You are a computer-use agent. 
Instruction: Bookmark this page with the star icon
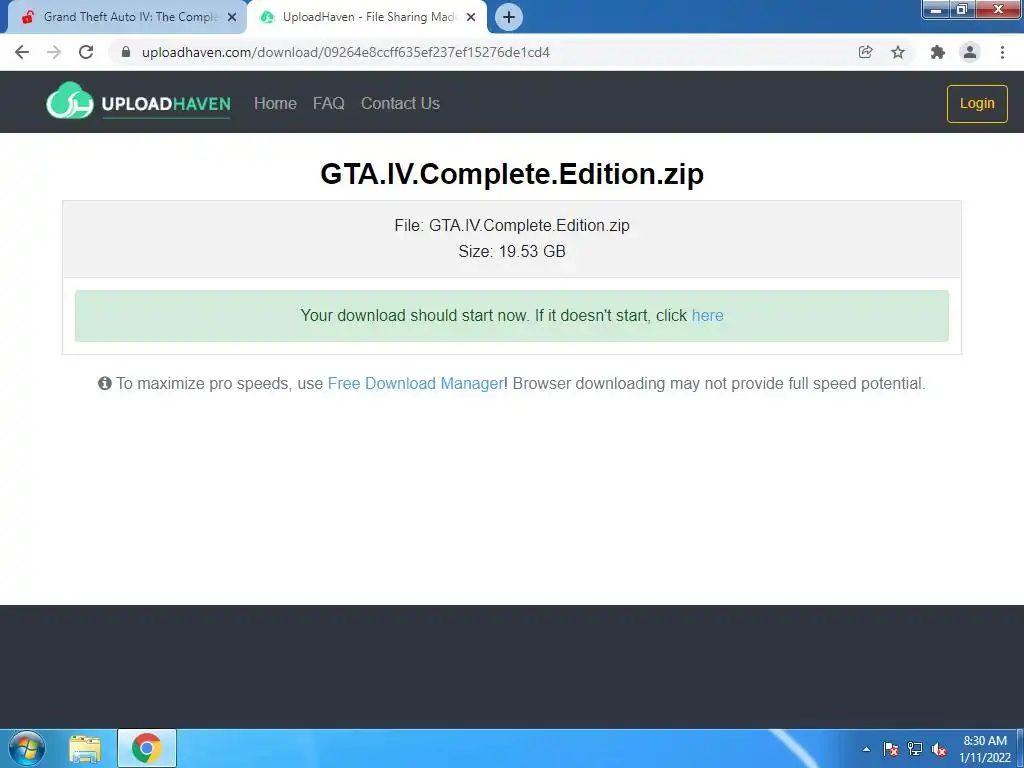[898, 52]
